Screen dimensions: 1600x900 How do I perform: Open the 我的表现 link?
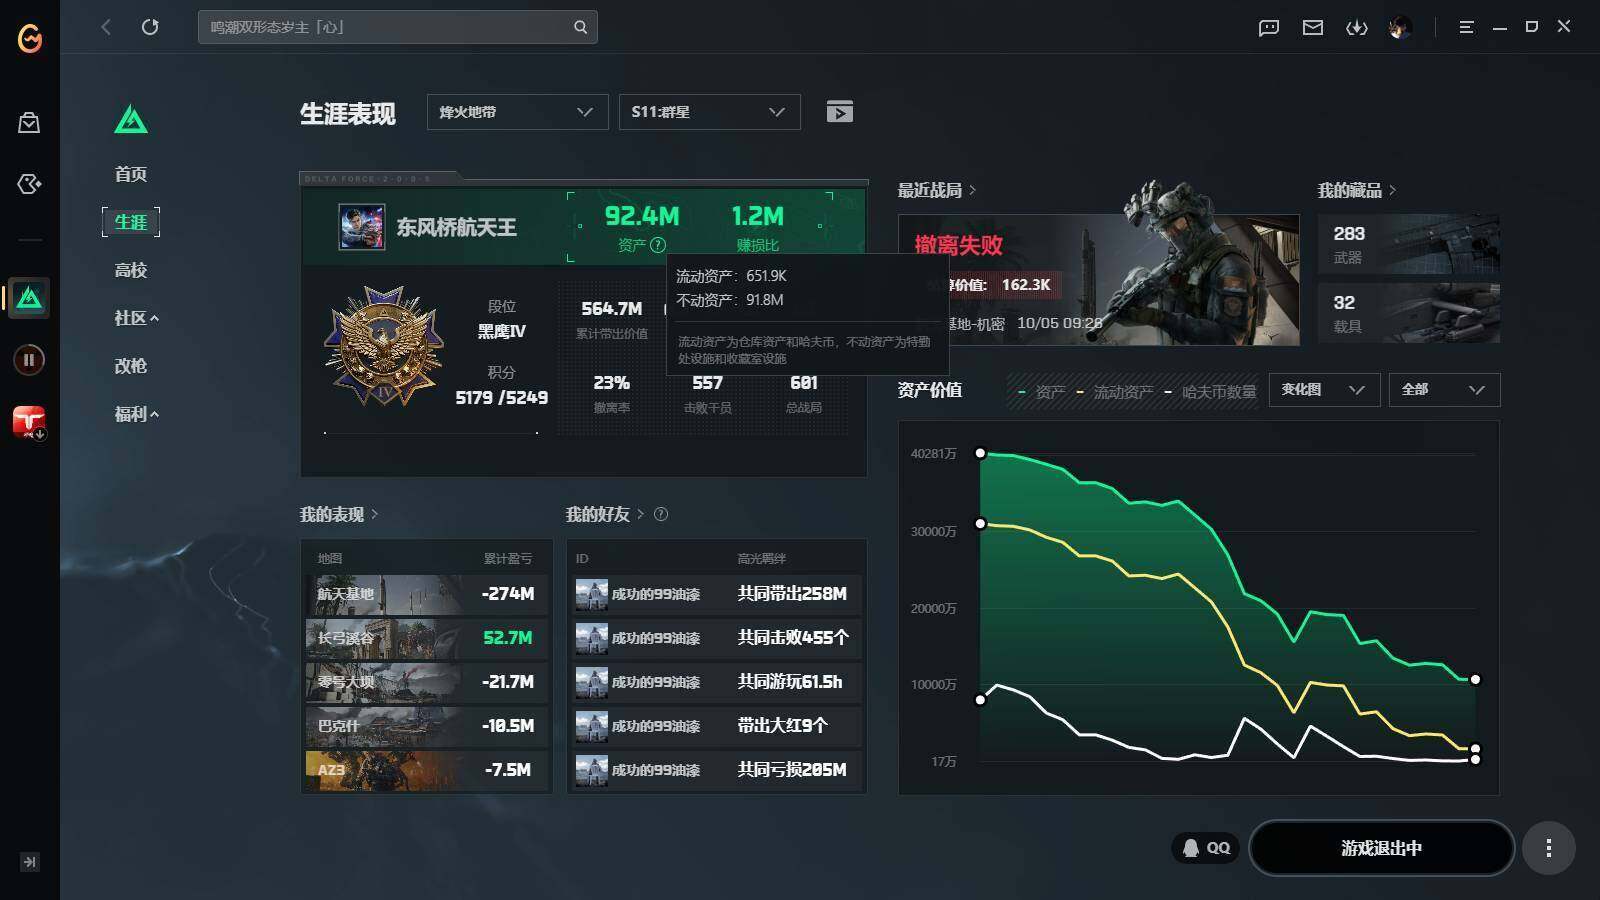point(339,514)
